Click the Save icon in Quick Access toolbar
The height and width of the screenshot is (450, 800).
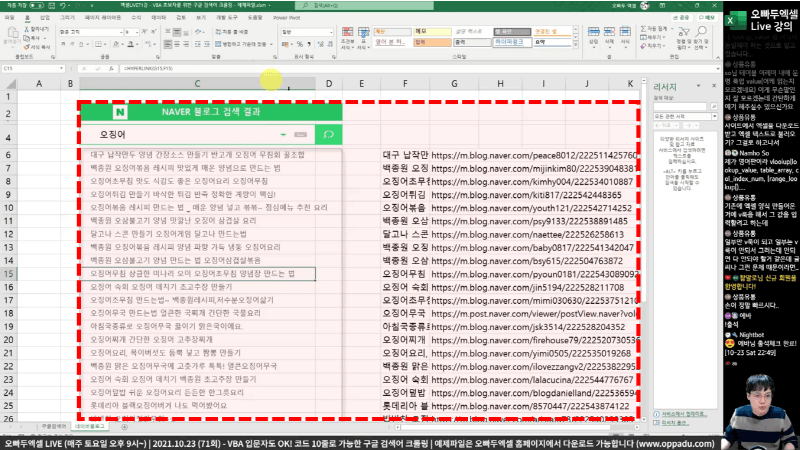pyautogui.click(x=52, y=5)
